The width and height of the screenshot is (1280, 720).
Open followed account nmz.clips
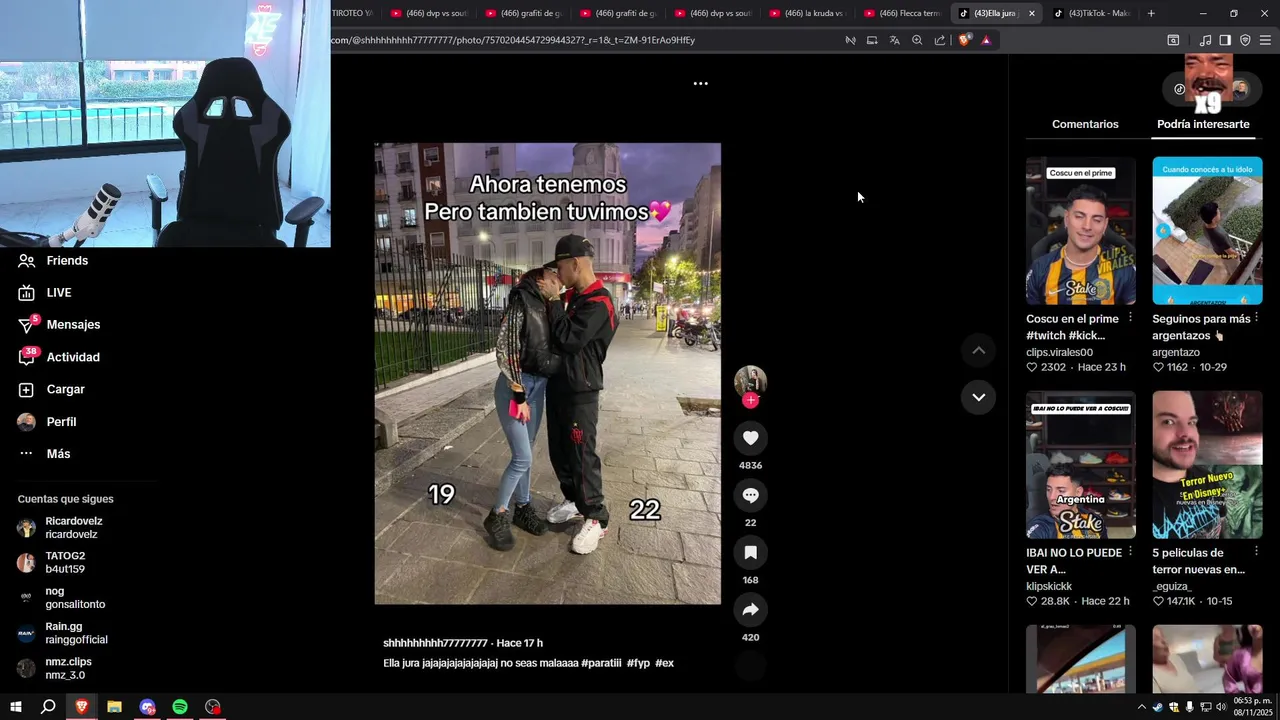coord(56,668)
